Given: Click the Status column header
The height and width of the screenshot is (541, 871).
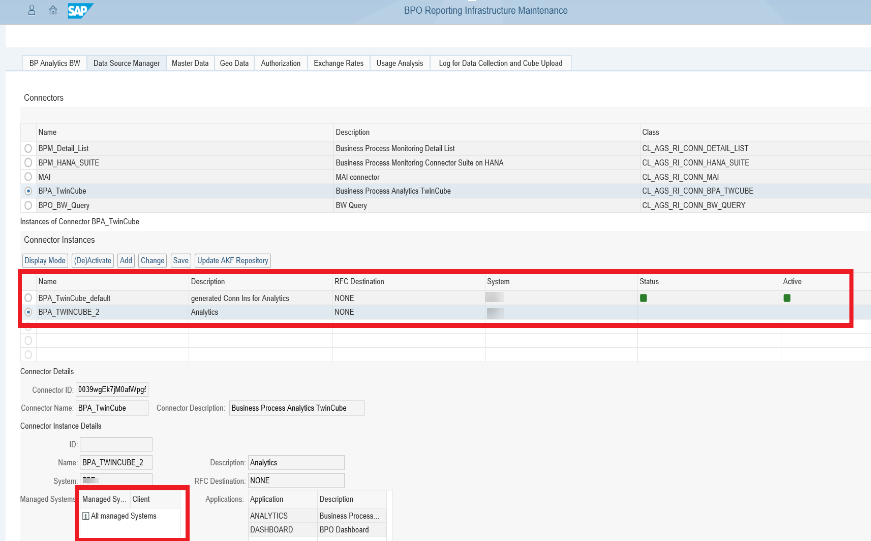Looking at the screenshot, I should click(709, 281).
